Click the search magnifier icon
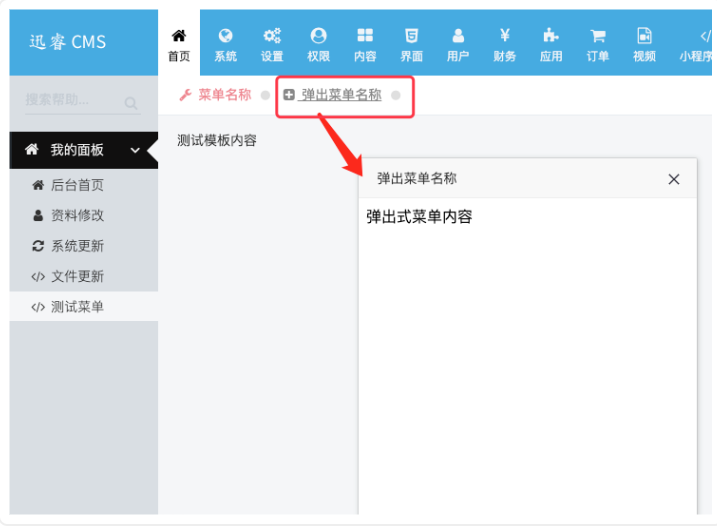This screenshot has width=717, height=528. [131, 103]
